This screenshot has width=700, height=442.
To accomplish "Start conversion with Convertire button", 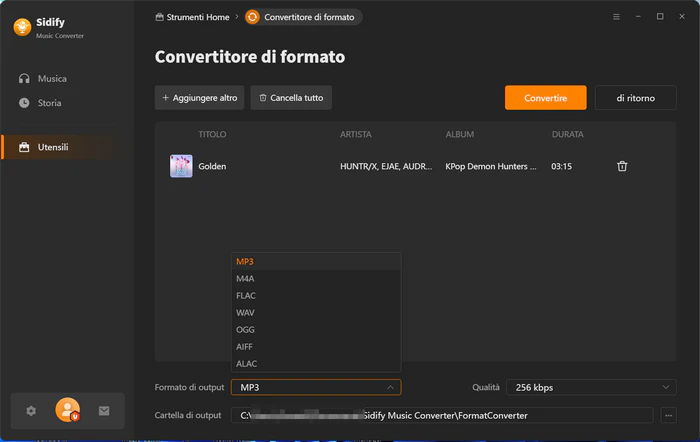I will (546, 98).
